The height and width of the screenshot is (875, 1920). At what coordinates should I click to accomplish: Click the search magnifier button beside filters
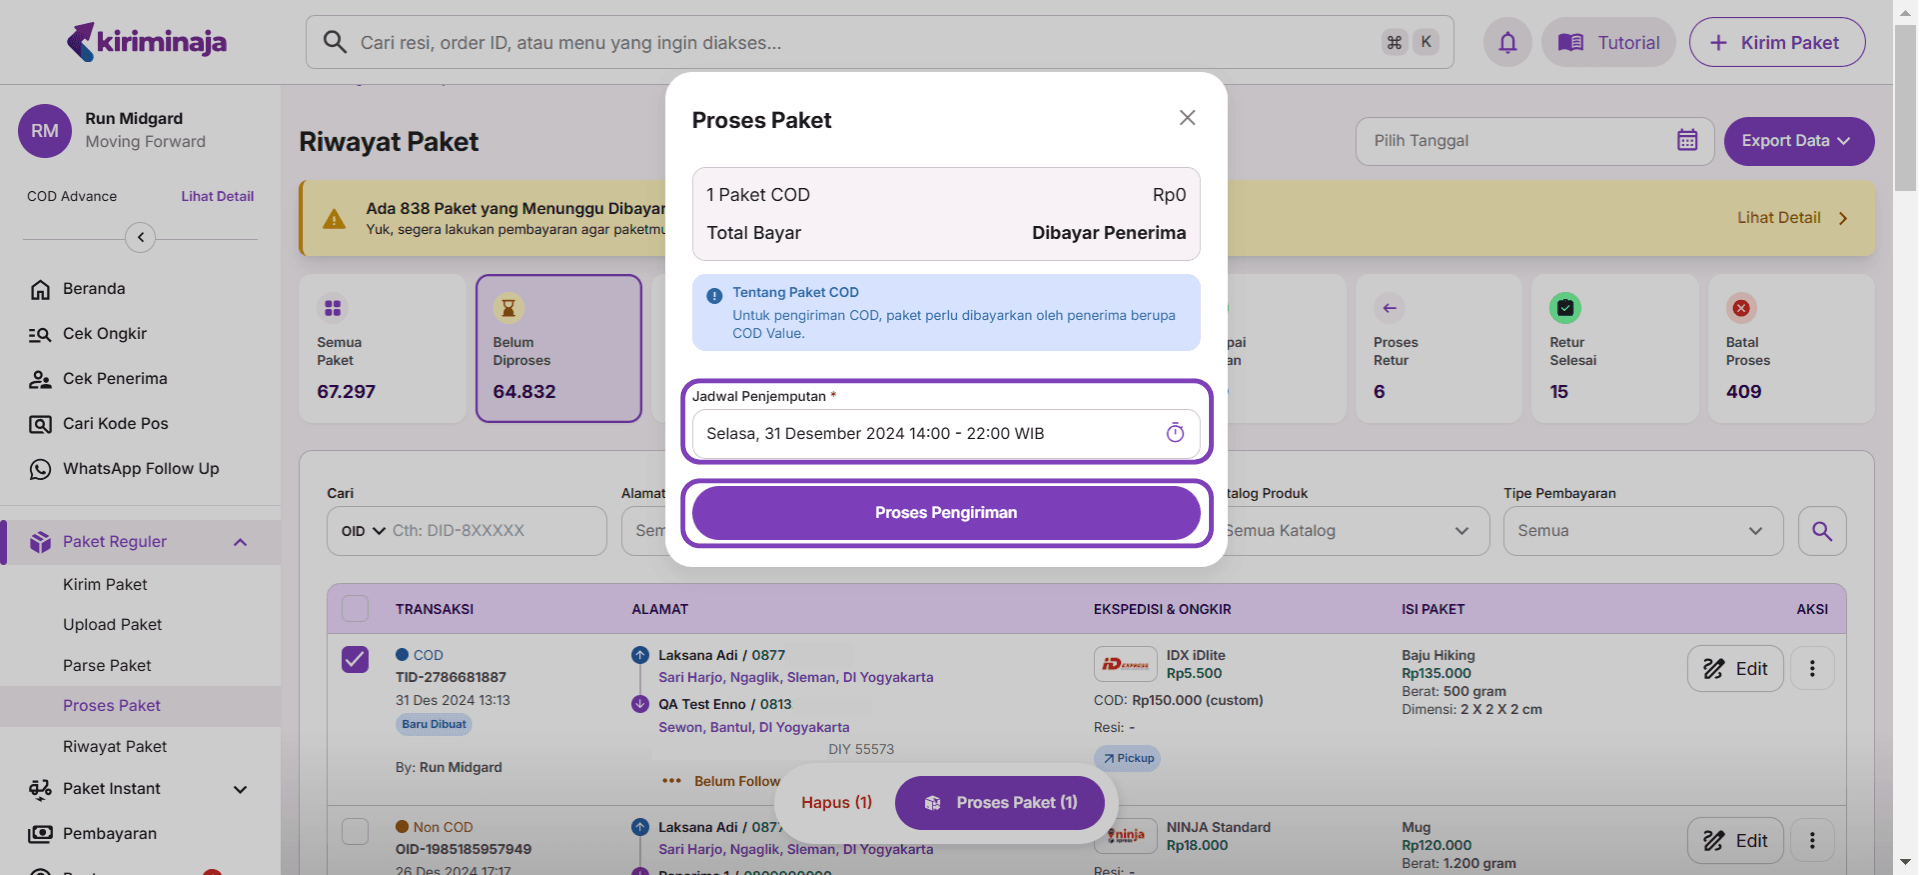[x=1822, y=531]
